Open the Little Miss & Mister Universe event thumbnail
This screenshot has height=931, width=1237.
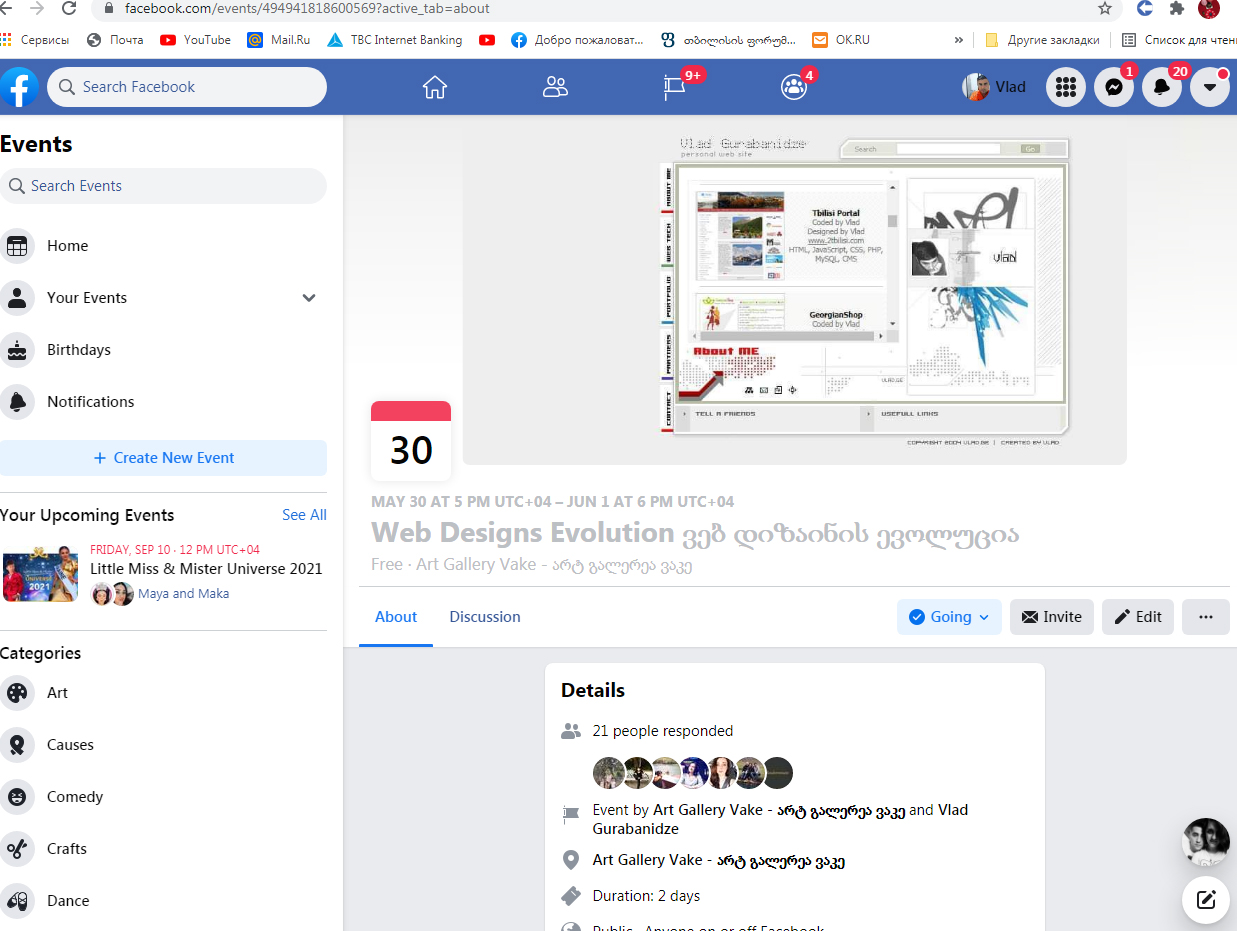(x=40, y=574)
